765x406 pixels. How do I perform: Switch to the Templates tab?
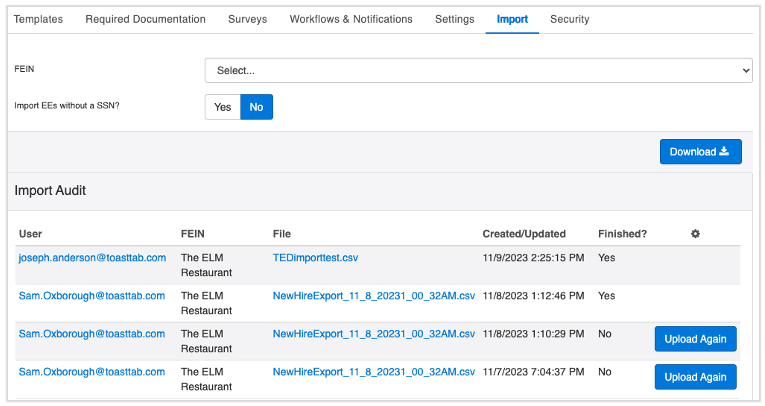coord(38,19)
